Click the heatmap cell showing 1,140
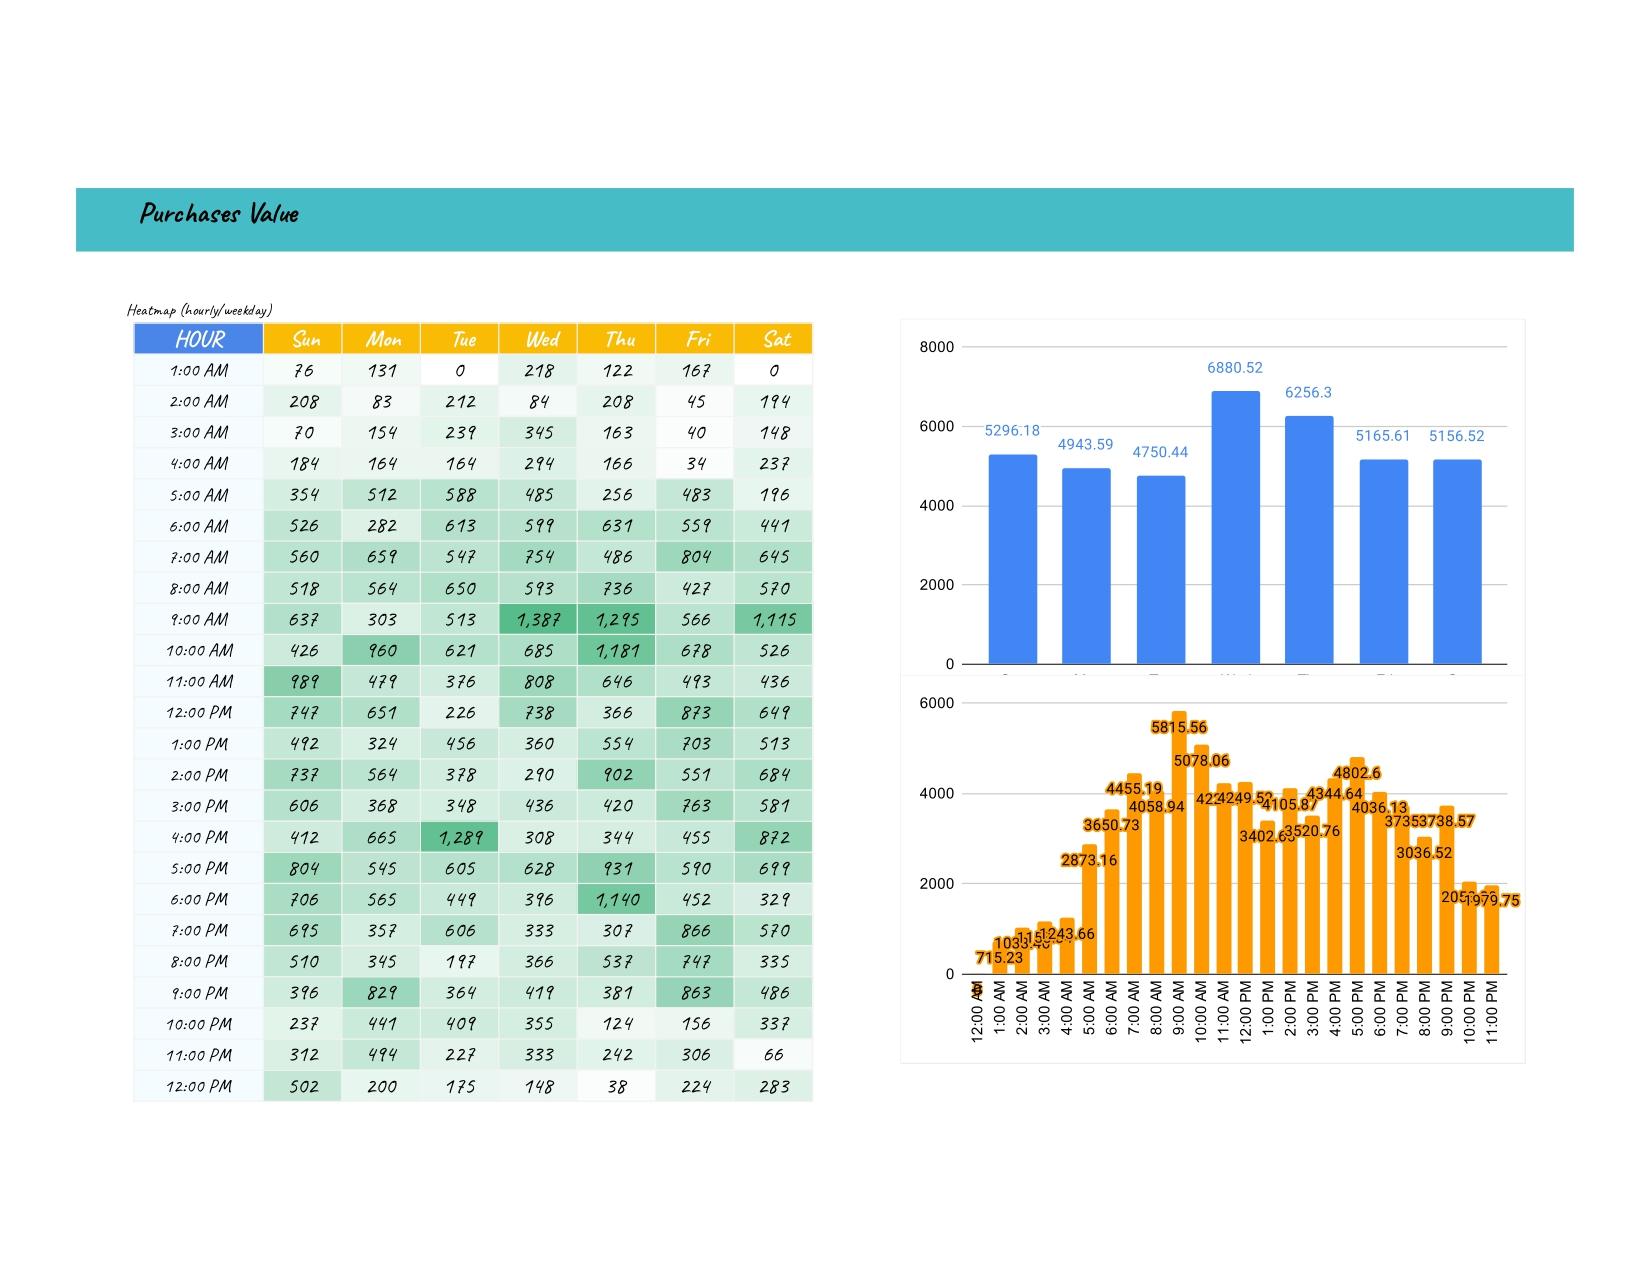 [x=617, y=899]
